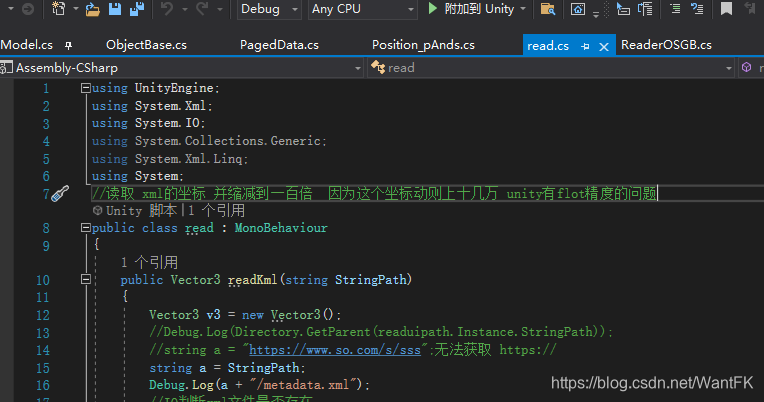Open dropdown arrow beside 附加到 Unity
The width and height of the screenshot is (764, 402).
click(x=523, y=9)
